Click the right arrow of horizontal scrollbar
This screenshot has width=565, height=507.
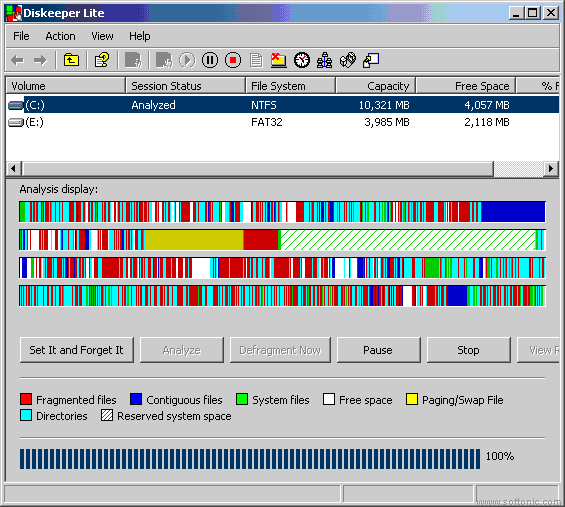(x=551, y=168)
